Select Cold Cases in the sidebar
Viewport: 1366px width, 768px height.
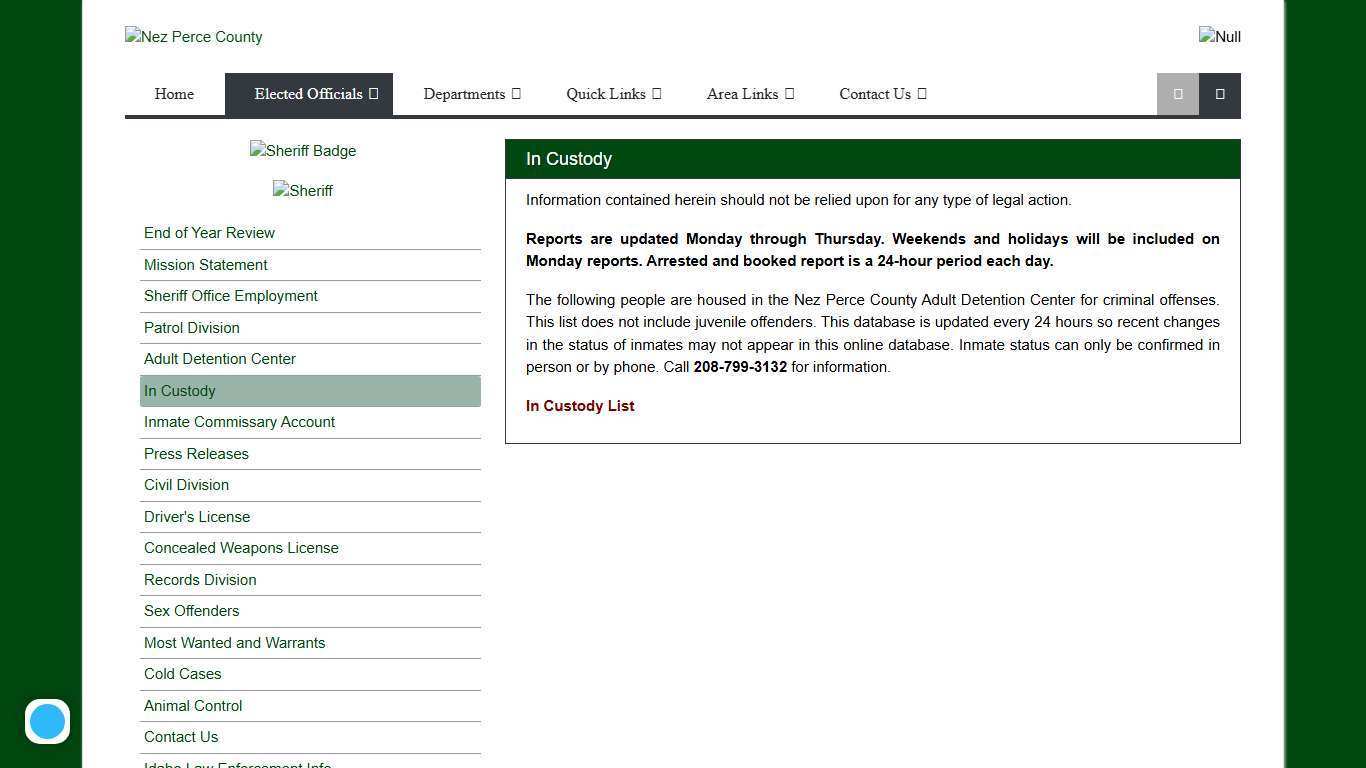click(182, 674)
